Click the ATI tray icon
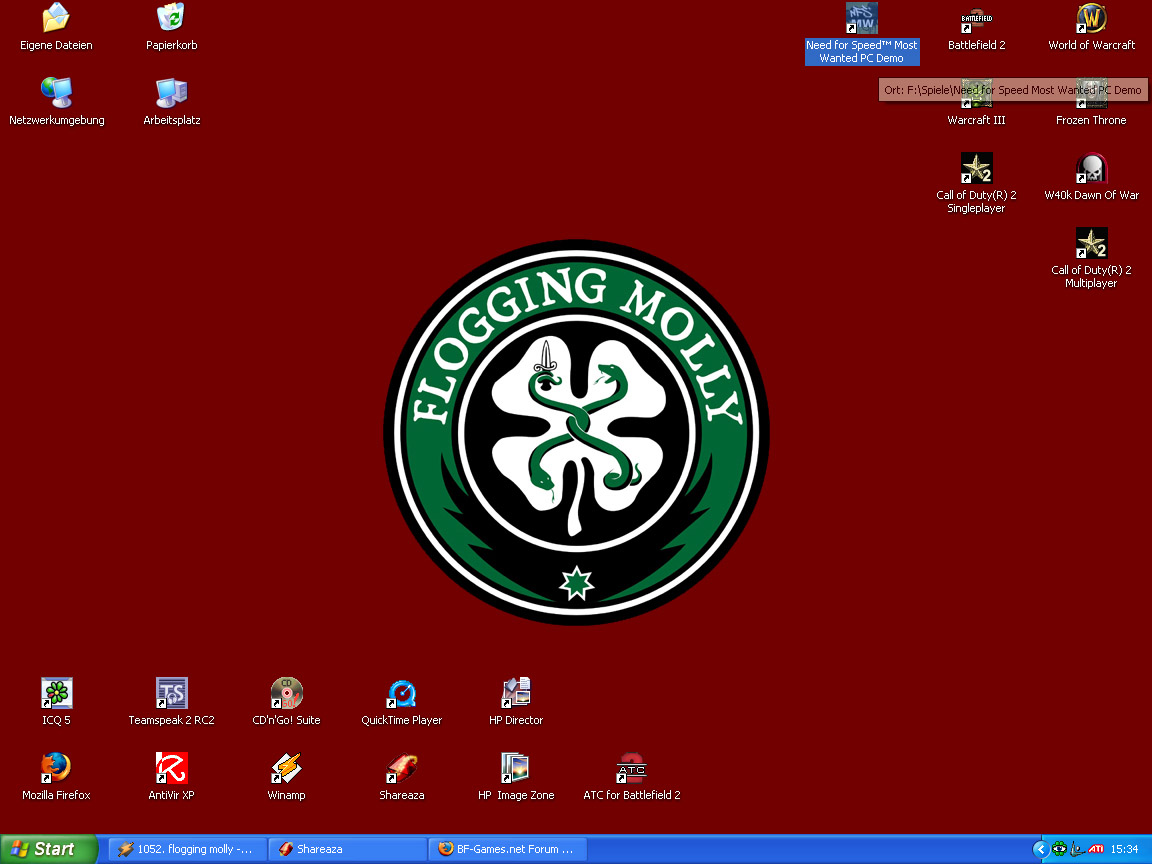Image resolution: width=1152 pixels, height=864 pixels. point(1096,849)
